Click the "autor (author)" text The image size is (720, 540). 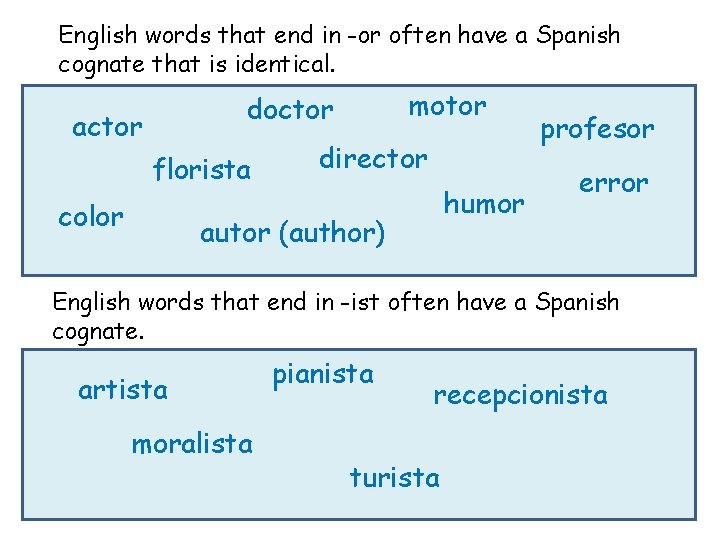292,234
